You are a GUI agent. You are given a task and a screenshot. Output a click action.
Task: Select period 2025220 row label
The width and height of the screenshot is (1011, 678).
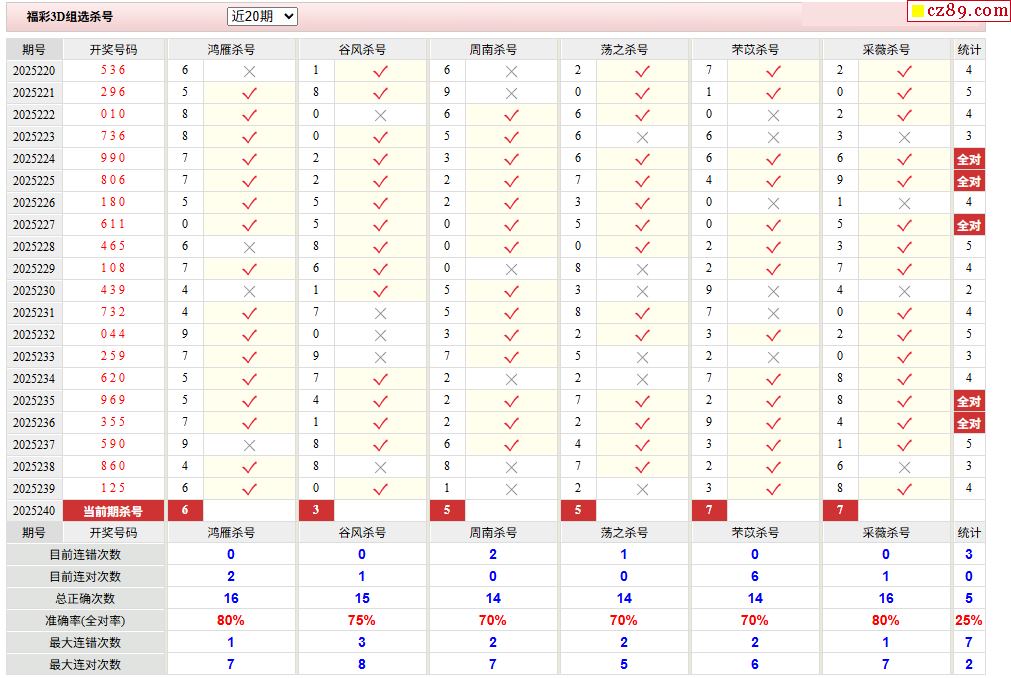(x=34, y=71)
